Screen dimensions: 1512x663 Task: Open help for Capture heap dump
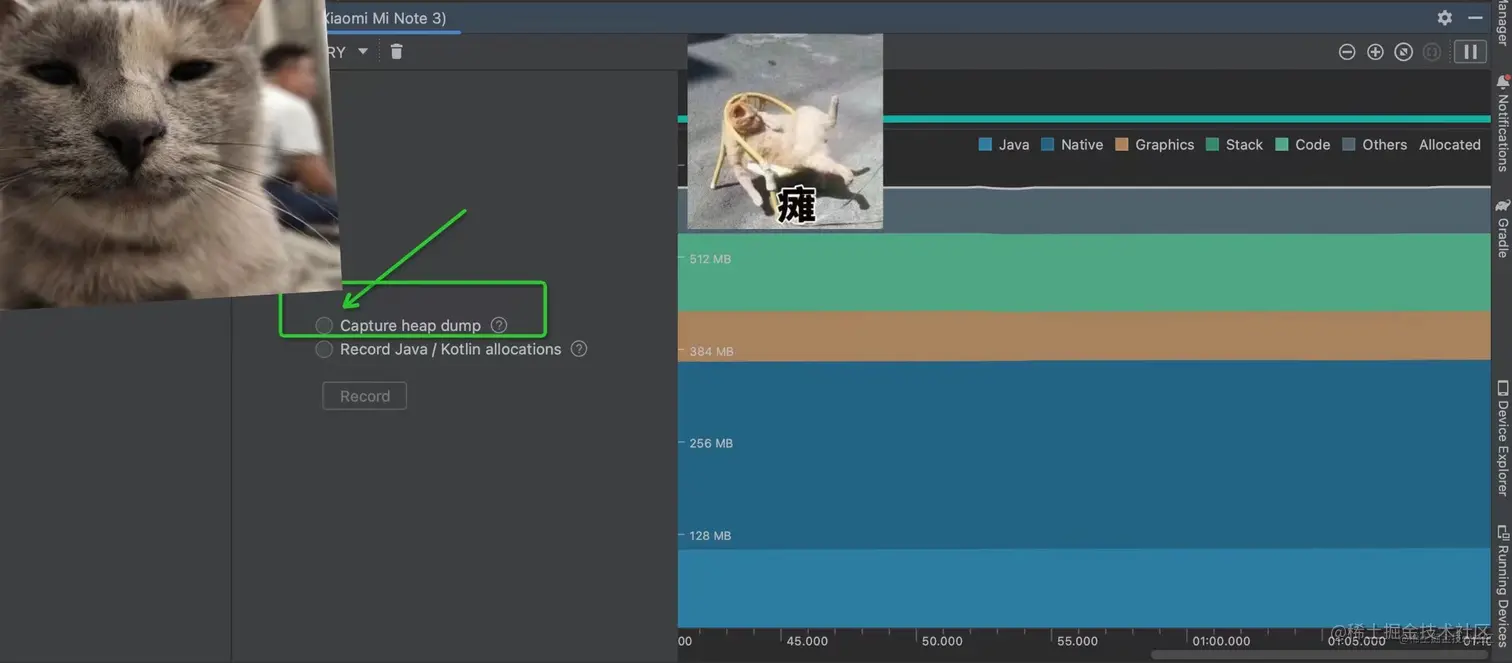499,325
